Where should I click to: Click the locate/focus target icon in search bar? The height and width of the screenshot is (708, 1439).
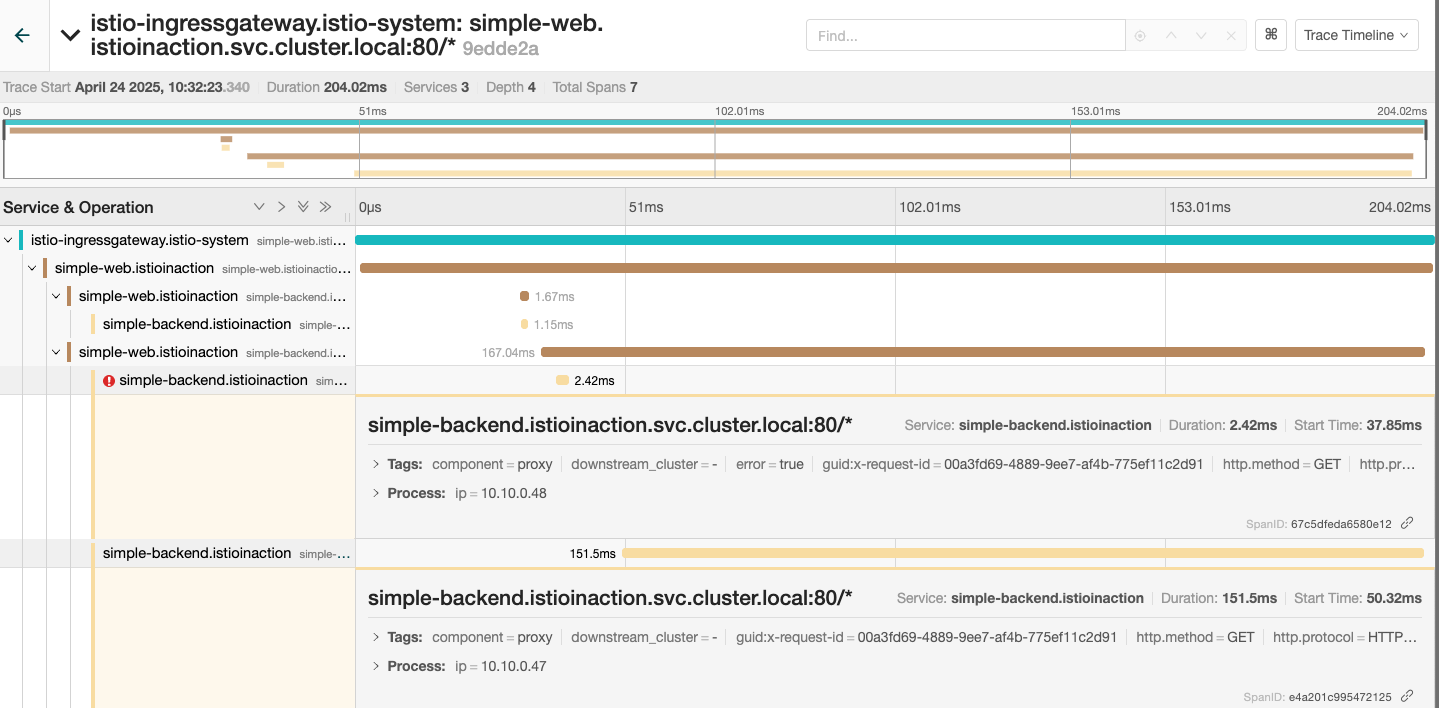click(1140, 36)
